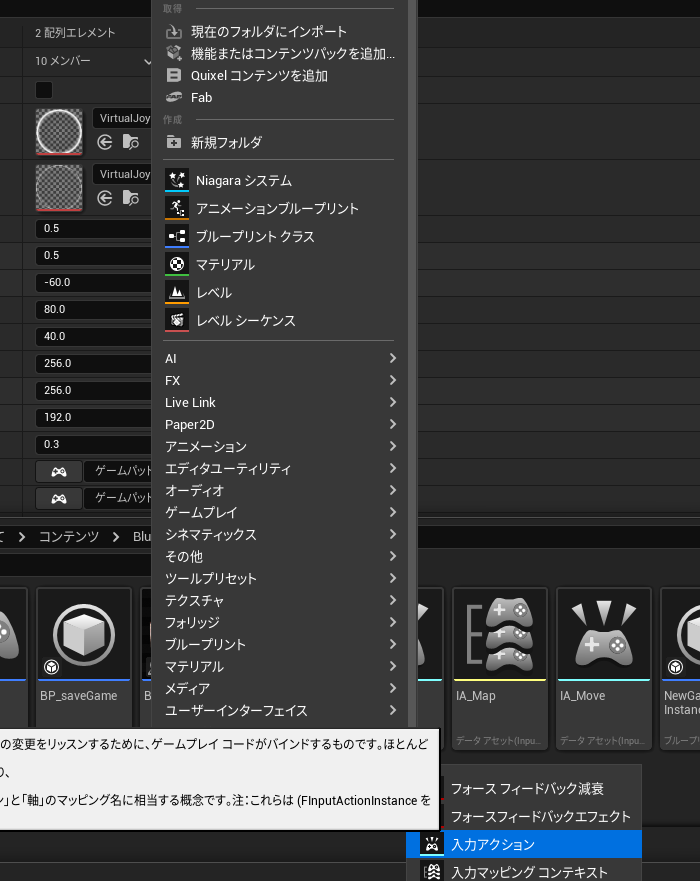Click the Quixel コンテンツを追加 icon
The image size is (700, 881).
coord(174,75)
